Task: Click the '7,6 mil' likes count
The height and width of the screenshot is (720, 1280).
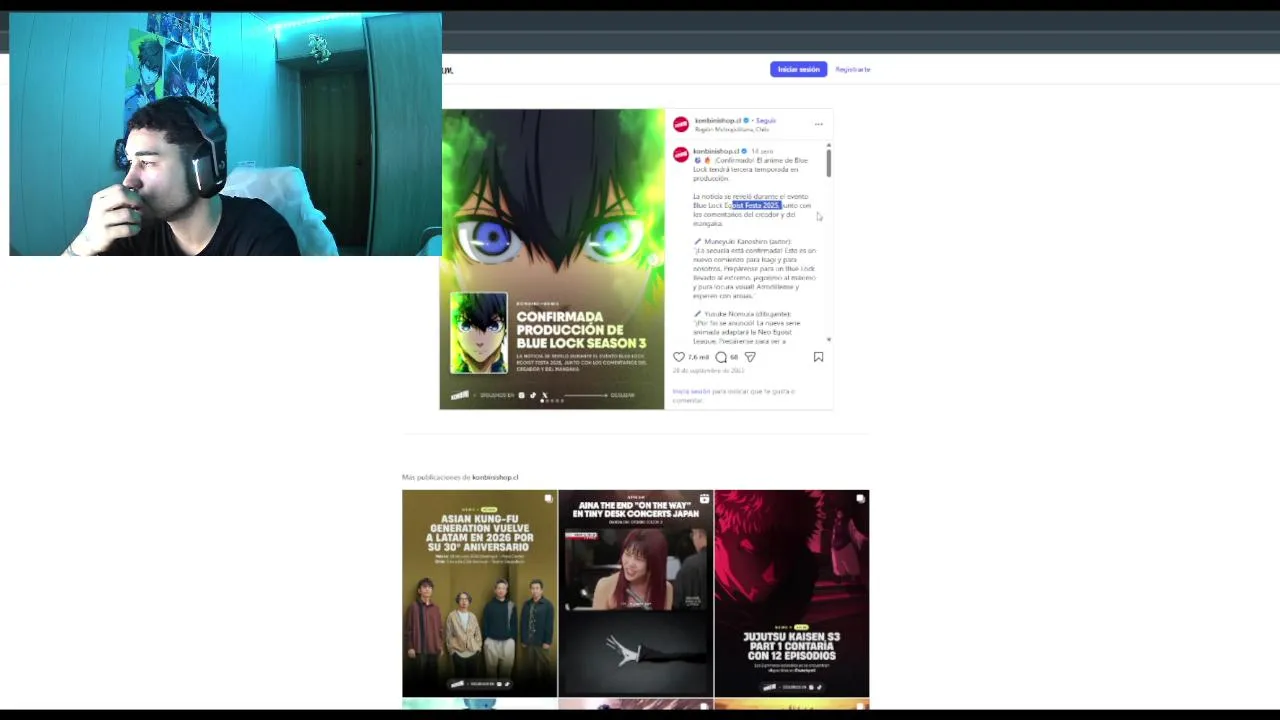Action: click(x=698, y=357)
